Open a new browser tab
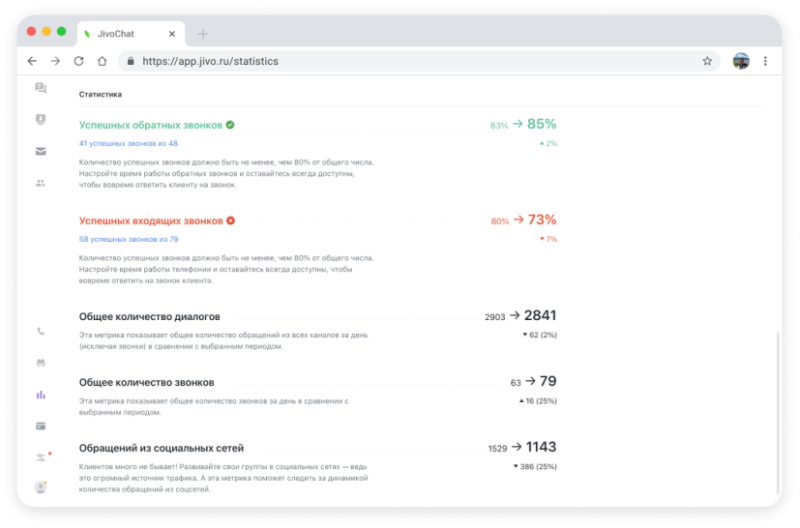This screenshot has width=800, height=528. (203, 34)
